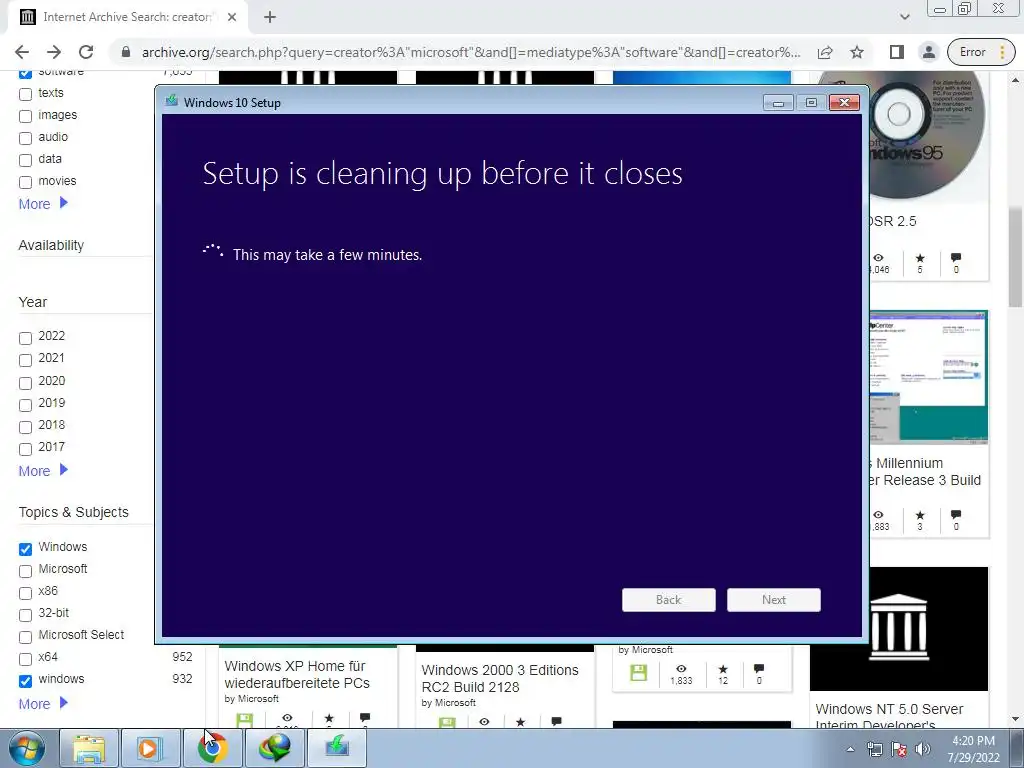Open the volume speaker tray icon
1024x768 pixels.
(923, 749)
